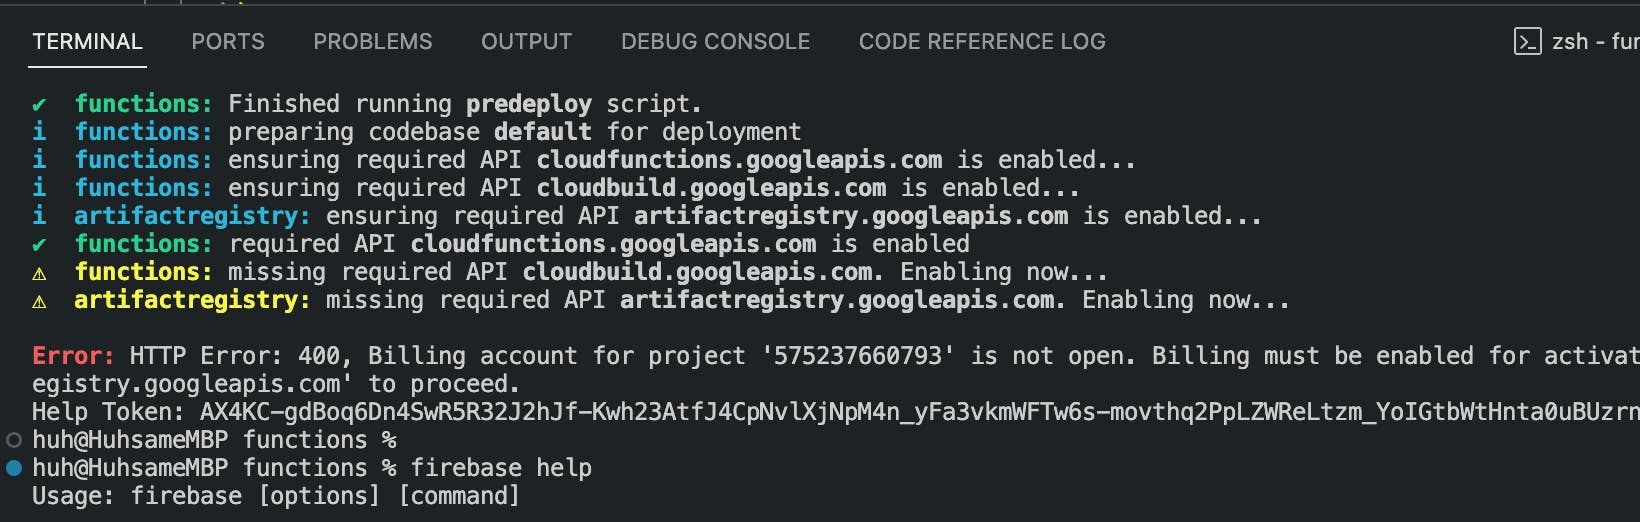The height and width of the screenshot is (522, 1640).
Task: Click the warning triangle beside artifactregistry missing line
Action: click(39, 301)
